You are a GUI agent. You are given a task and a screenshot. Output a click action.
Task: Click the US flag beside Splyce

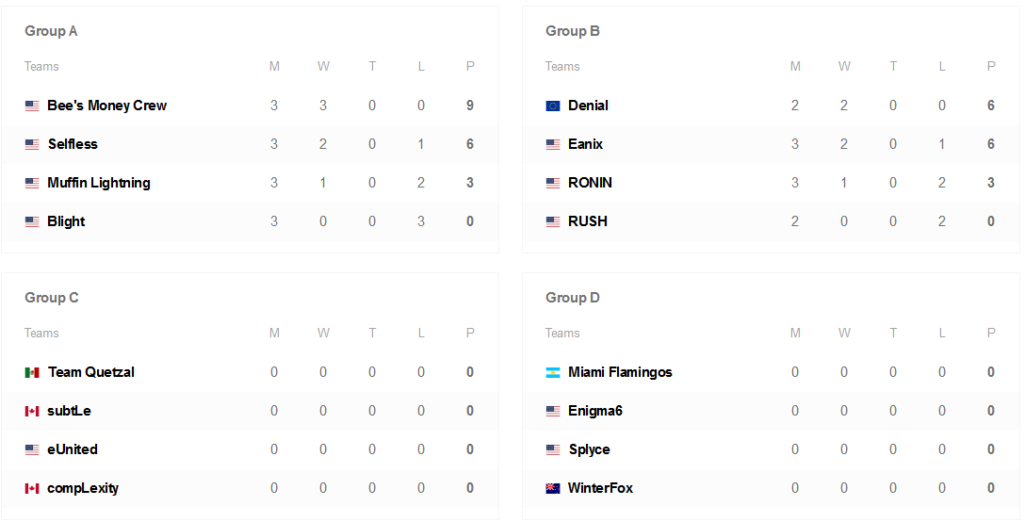553,450
